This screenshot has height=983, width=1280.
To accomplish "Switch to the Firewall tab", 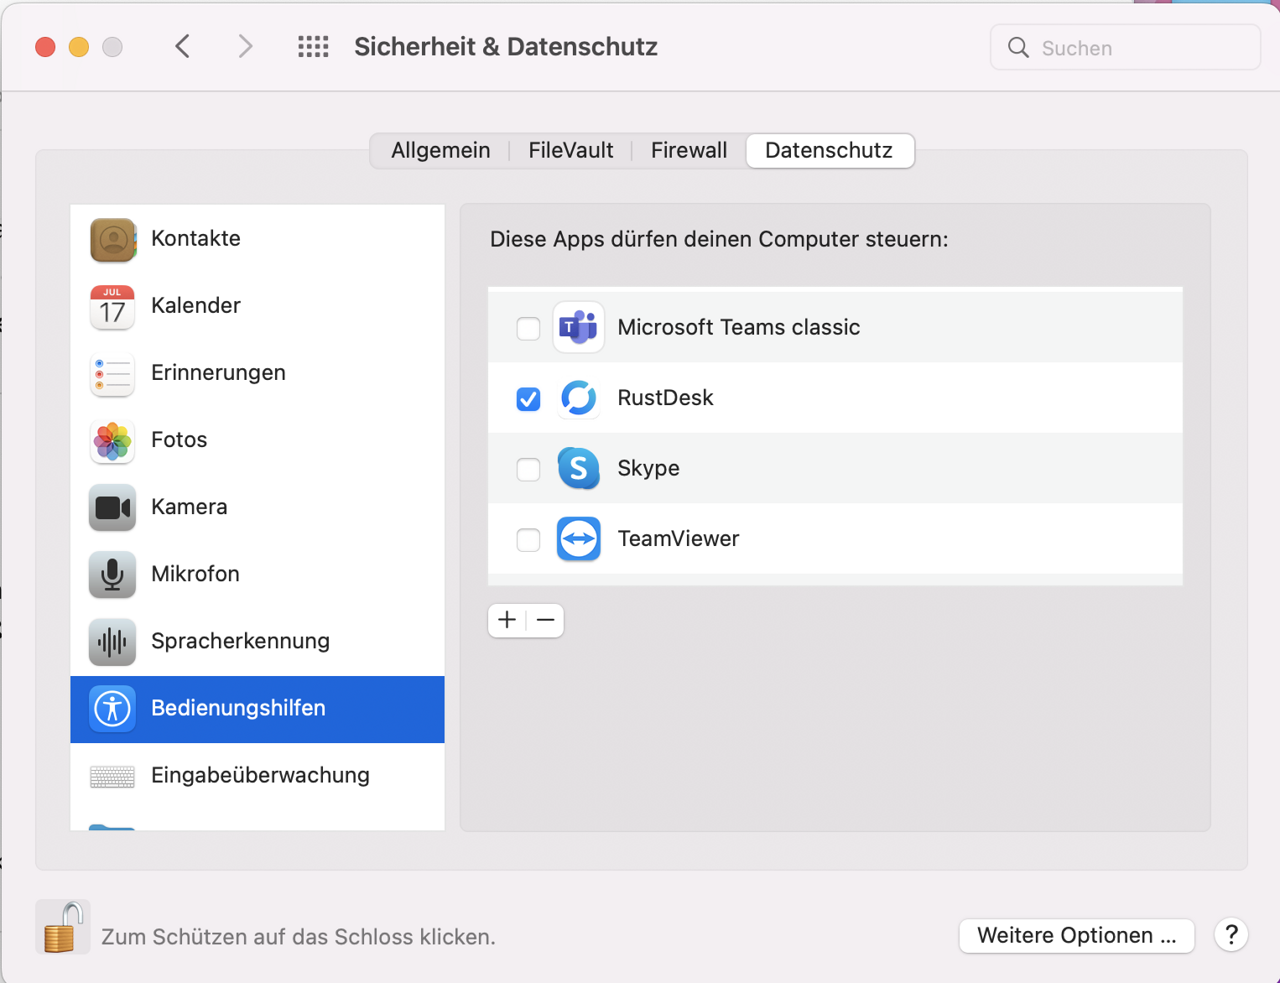I will tap(688, 151).
